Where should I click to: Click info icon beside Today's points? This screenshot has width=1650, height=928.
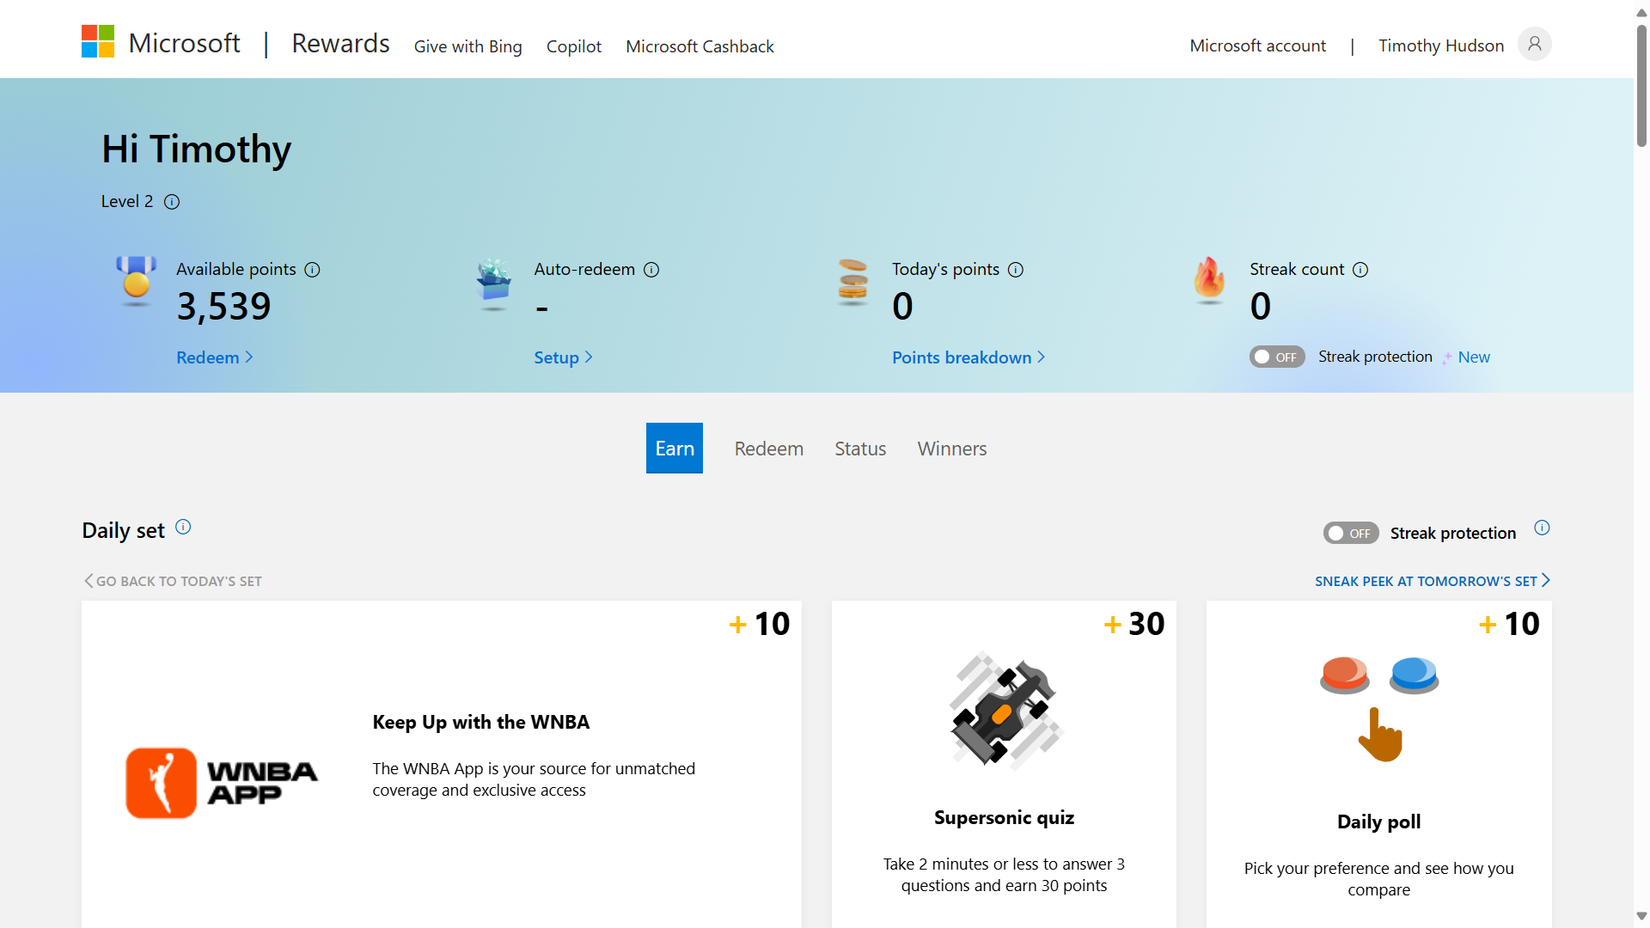pos(1015,270)
